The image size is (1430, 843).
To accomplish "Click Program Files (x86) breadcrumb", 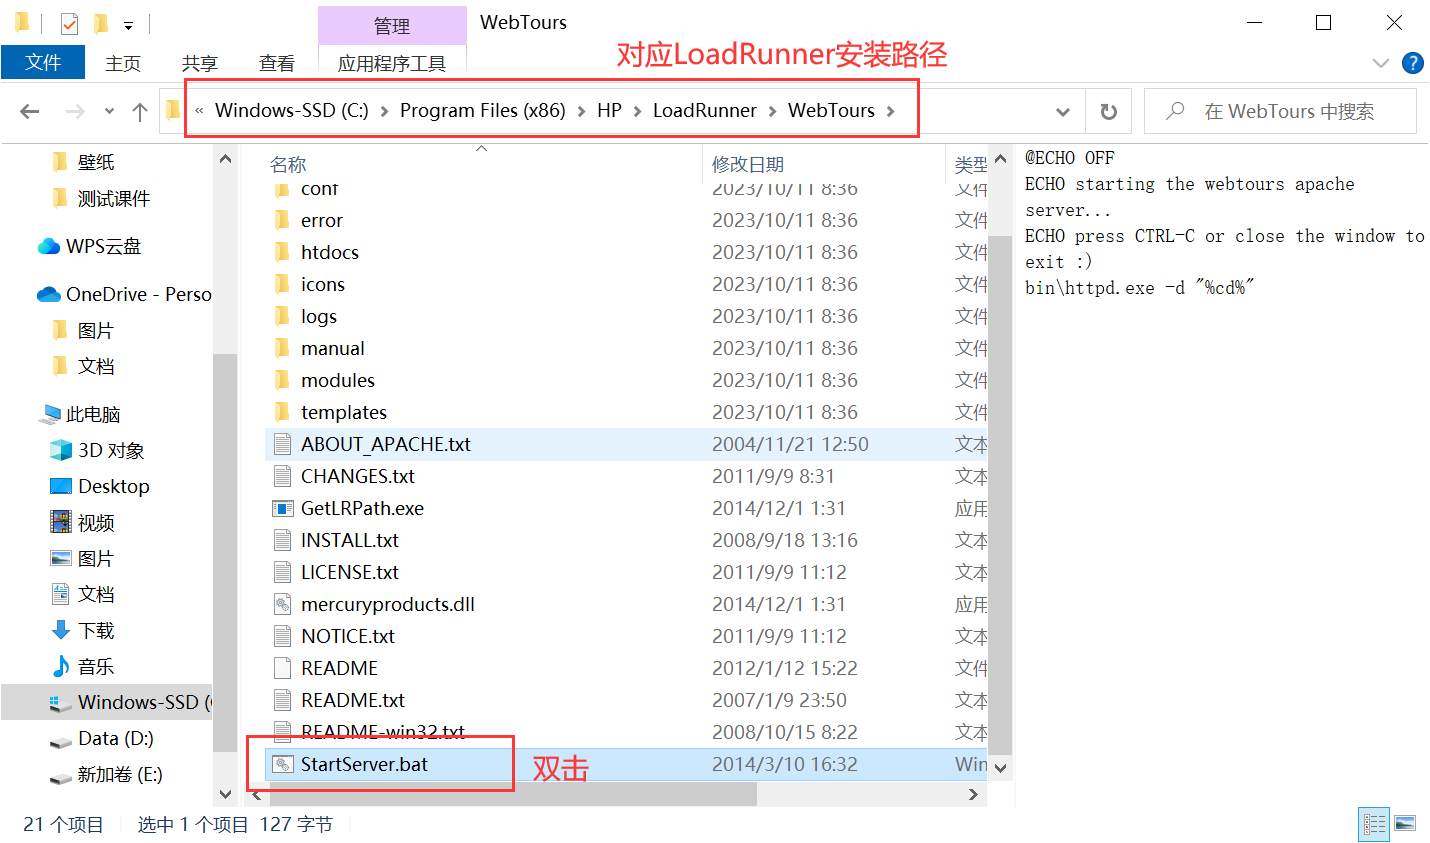I will coord(482,110).
